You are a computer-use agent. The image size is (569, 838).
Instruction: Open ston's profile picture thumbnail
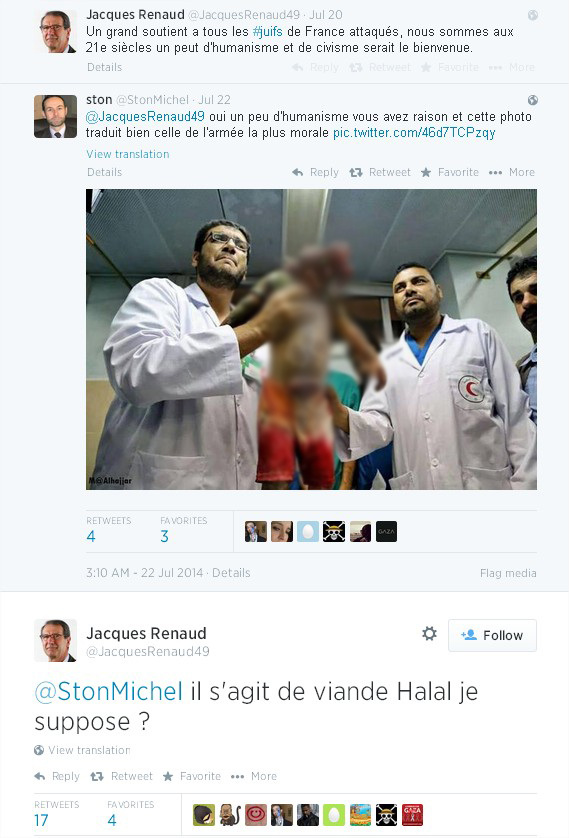pyautogui.click(x=56, y=117)
